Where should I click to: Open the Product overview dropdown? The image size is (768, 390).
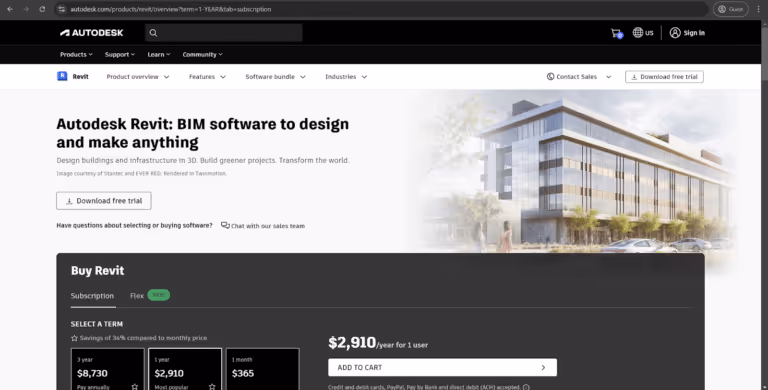click(x=138, y=77)
